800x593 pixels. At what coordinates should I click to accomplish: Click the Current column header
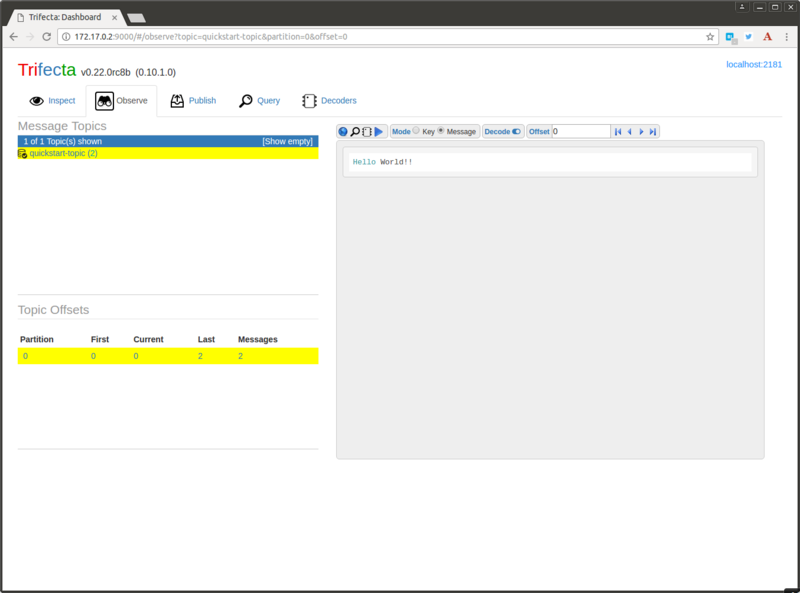(148, 339)
